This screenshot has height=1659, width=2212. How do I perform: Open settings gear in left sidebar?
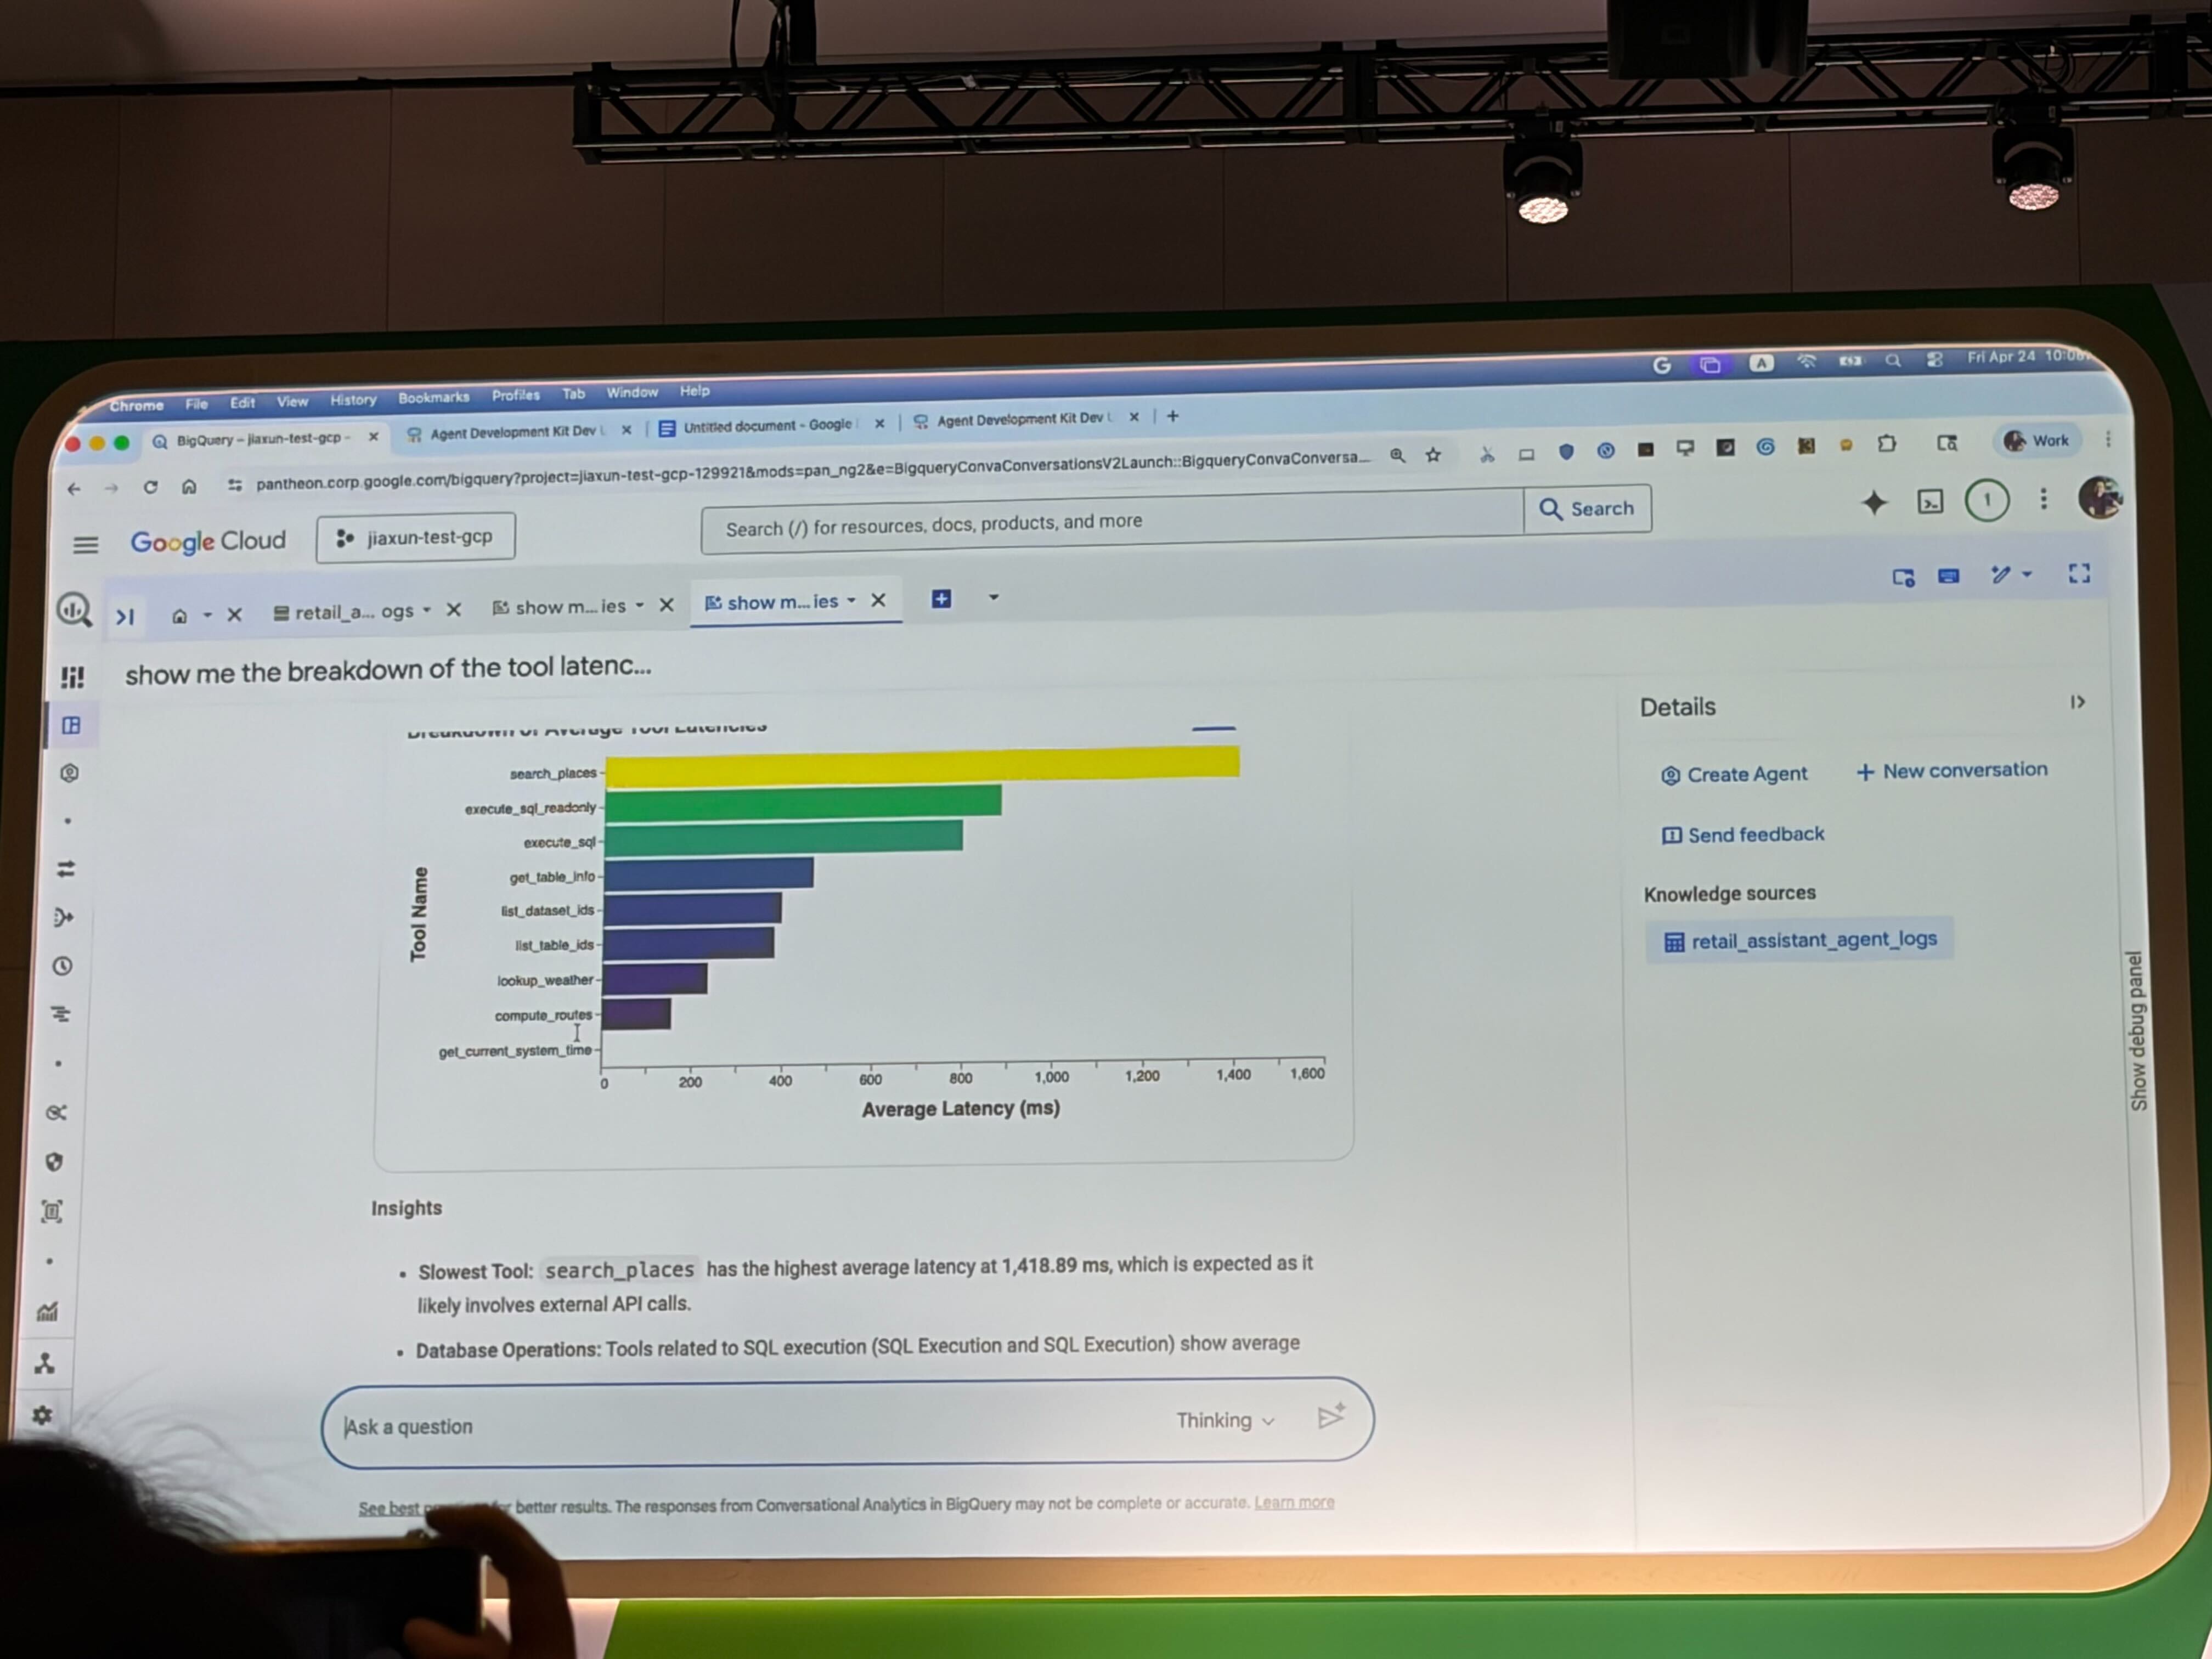(42, 1415)
